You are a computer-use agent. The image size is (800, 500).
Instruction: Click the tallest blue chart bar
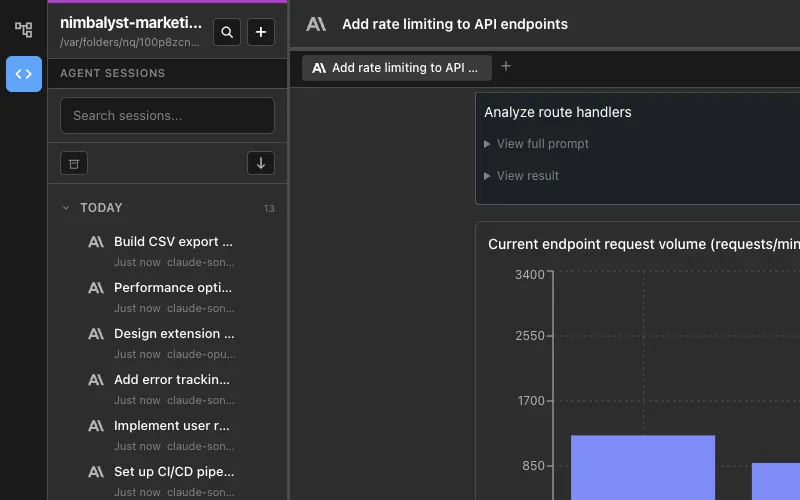click(642, 467)
